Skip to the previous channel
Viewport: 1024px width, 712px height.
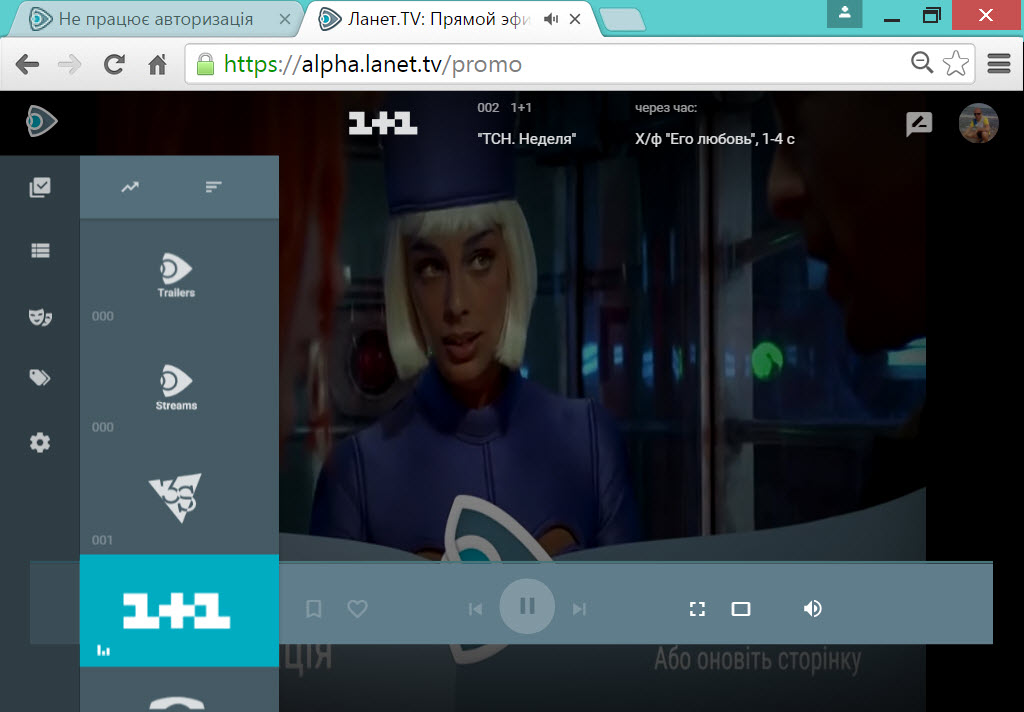pos(476,608)
